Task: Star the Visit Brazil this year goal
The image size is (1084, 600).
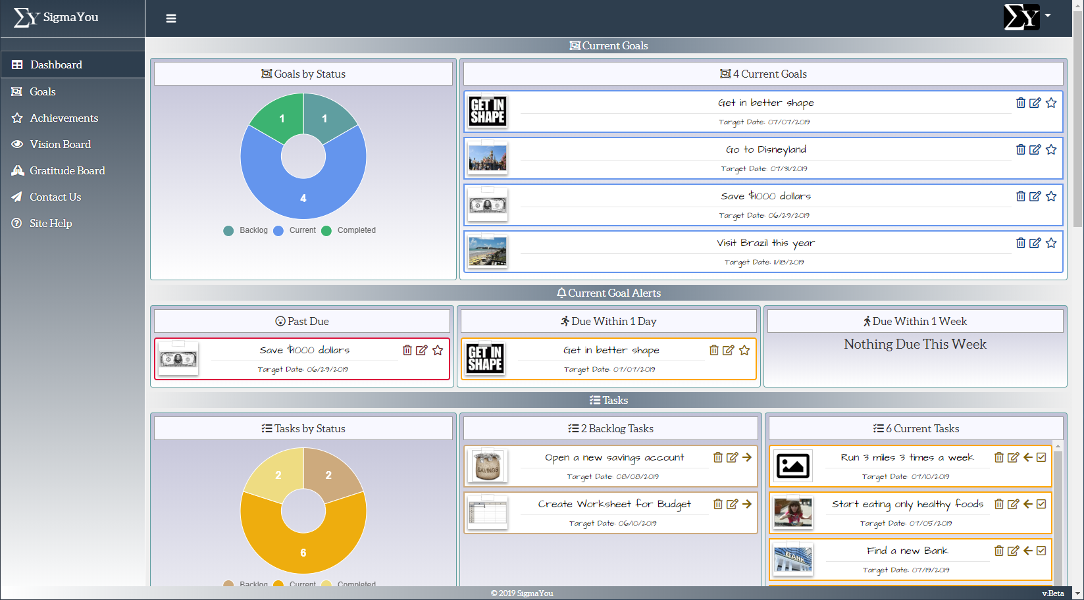Action: click(x=1051, y=243)
